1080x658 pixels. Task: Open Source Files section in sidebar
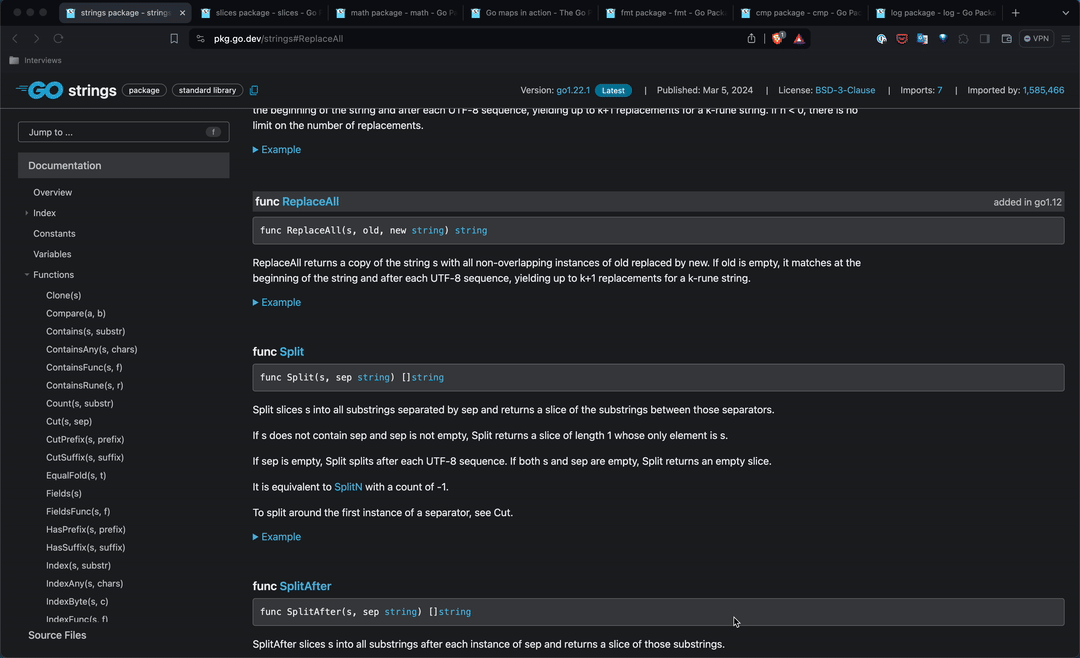click(x=57, y=635)
